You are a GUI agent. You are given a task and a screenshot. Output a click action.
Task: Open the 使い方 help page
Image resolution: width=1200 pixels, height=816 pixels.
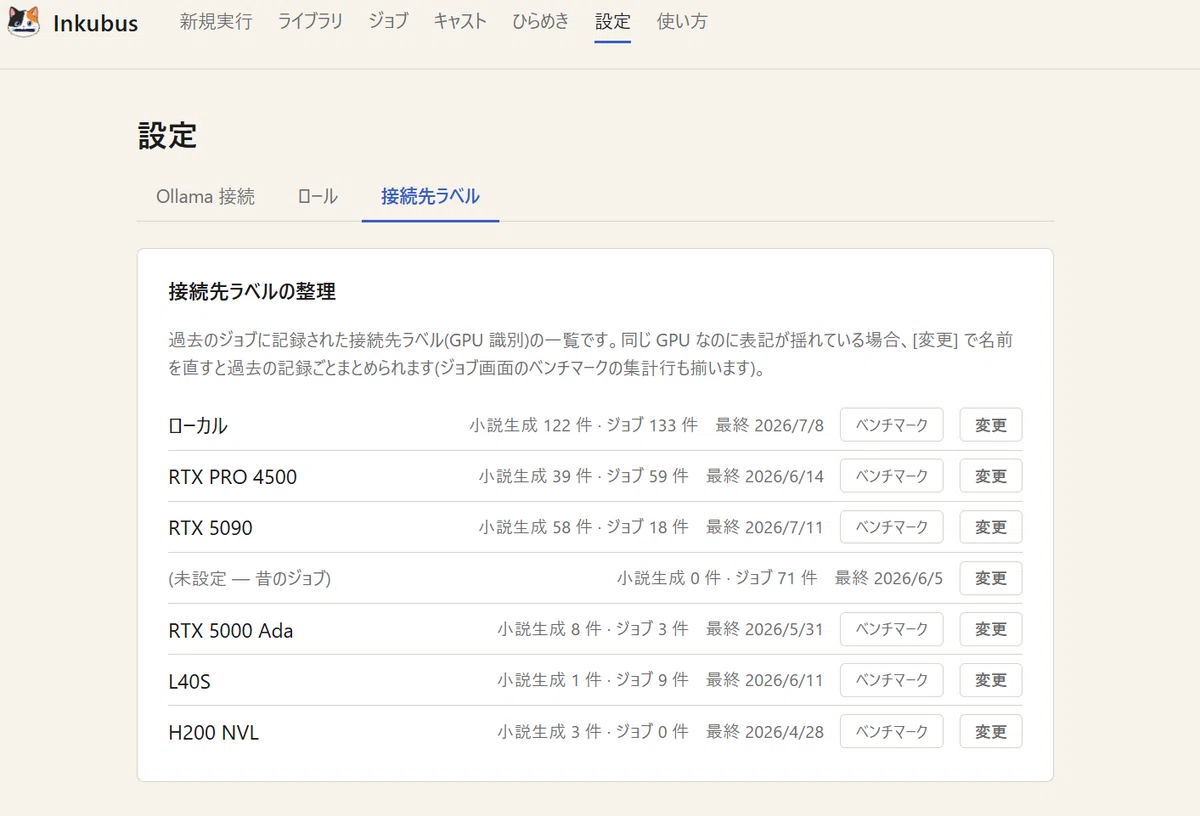(x=682, y=21)
